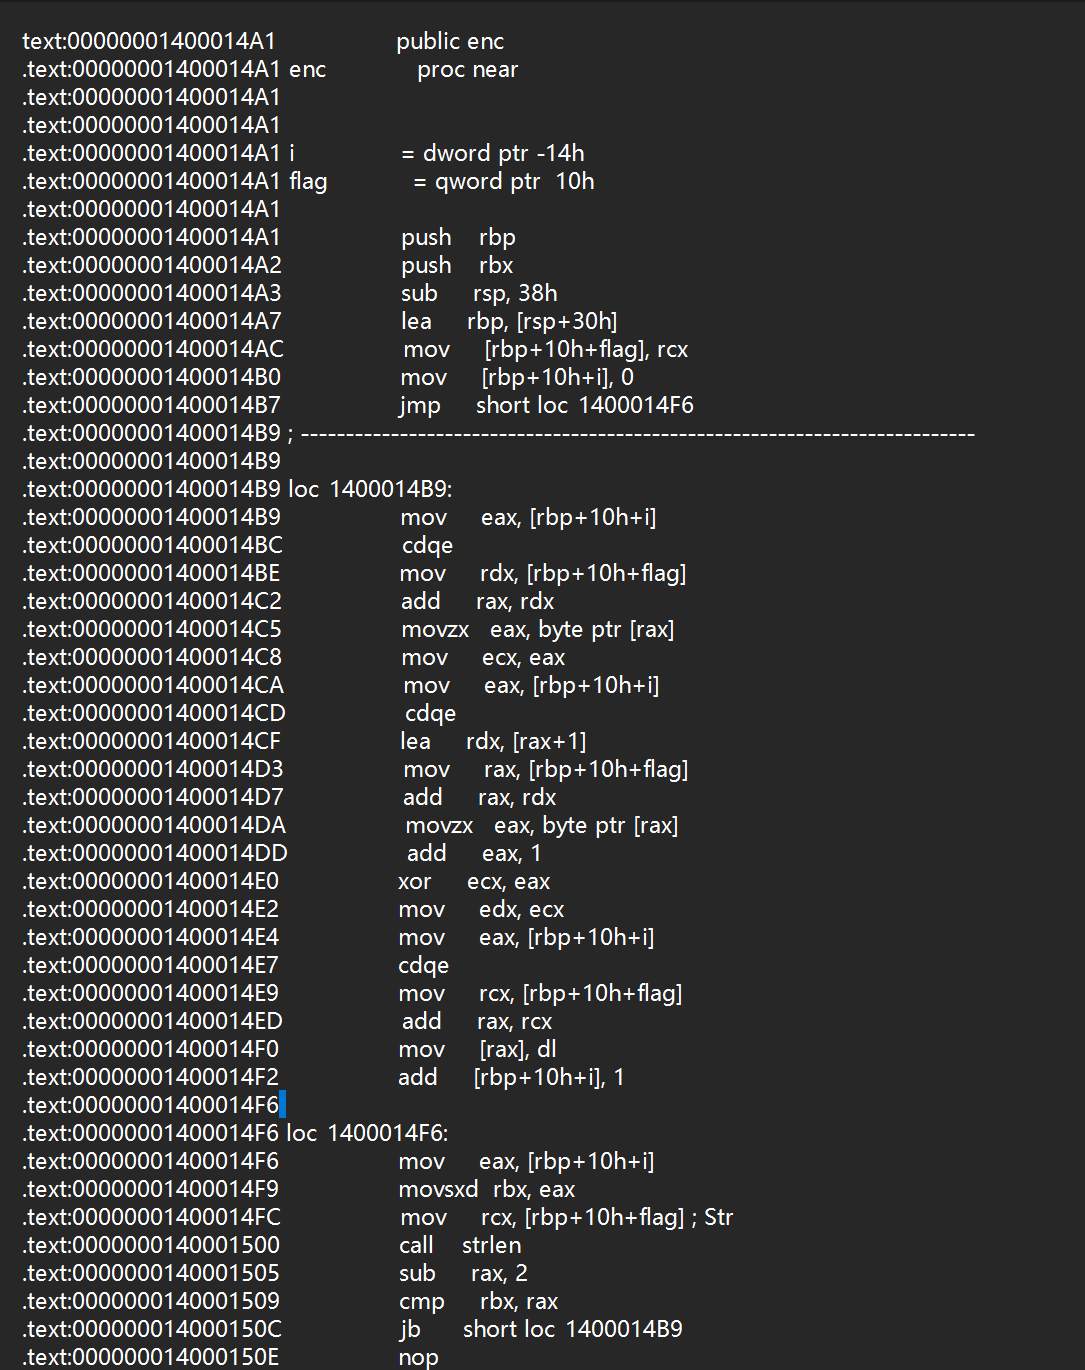This screenshot has width=1085, height=1370.
Task: Click the "lea rbp, [rsp+30h]" instruction
Action: 509,322
